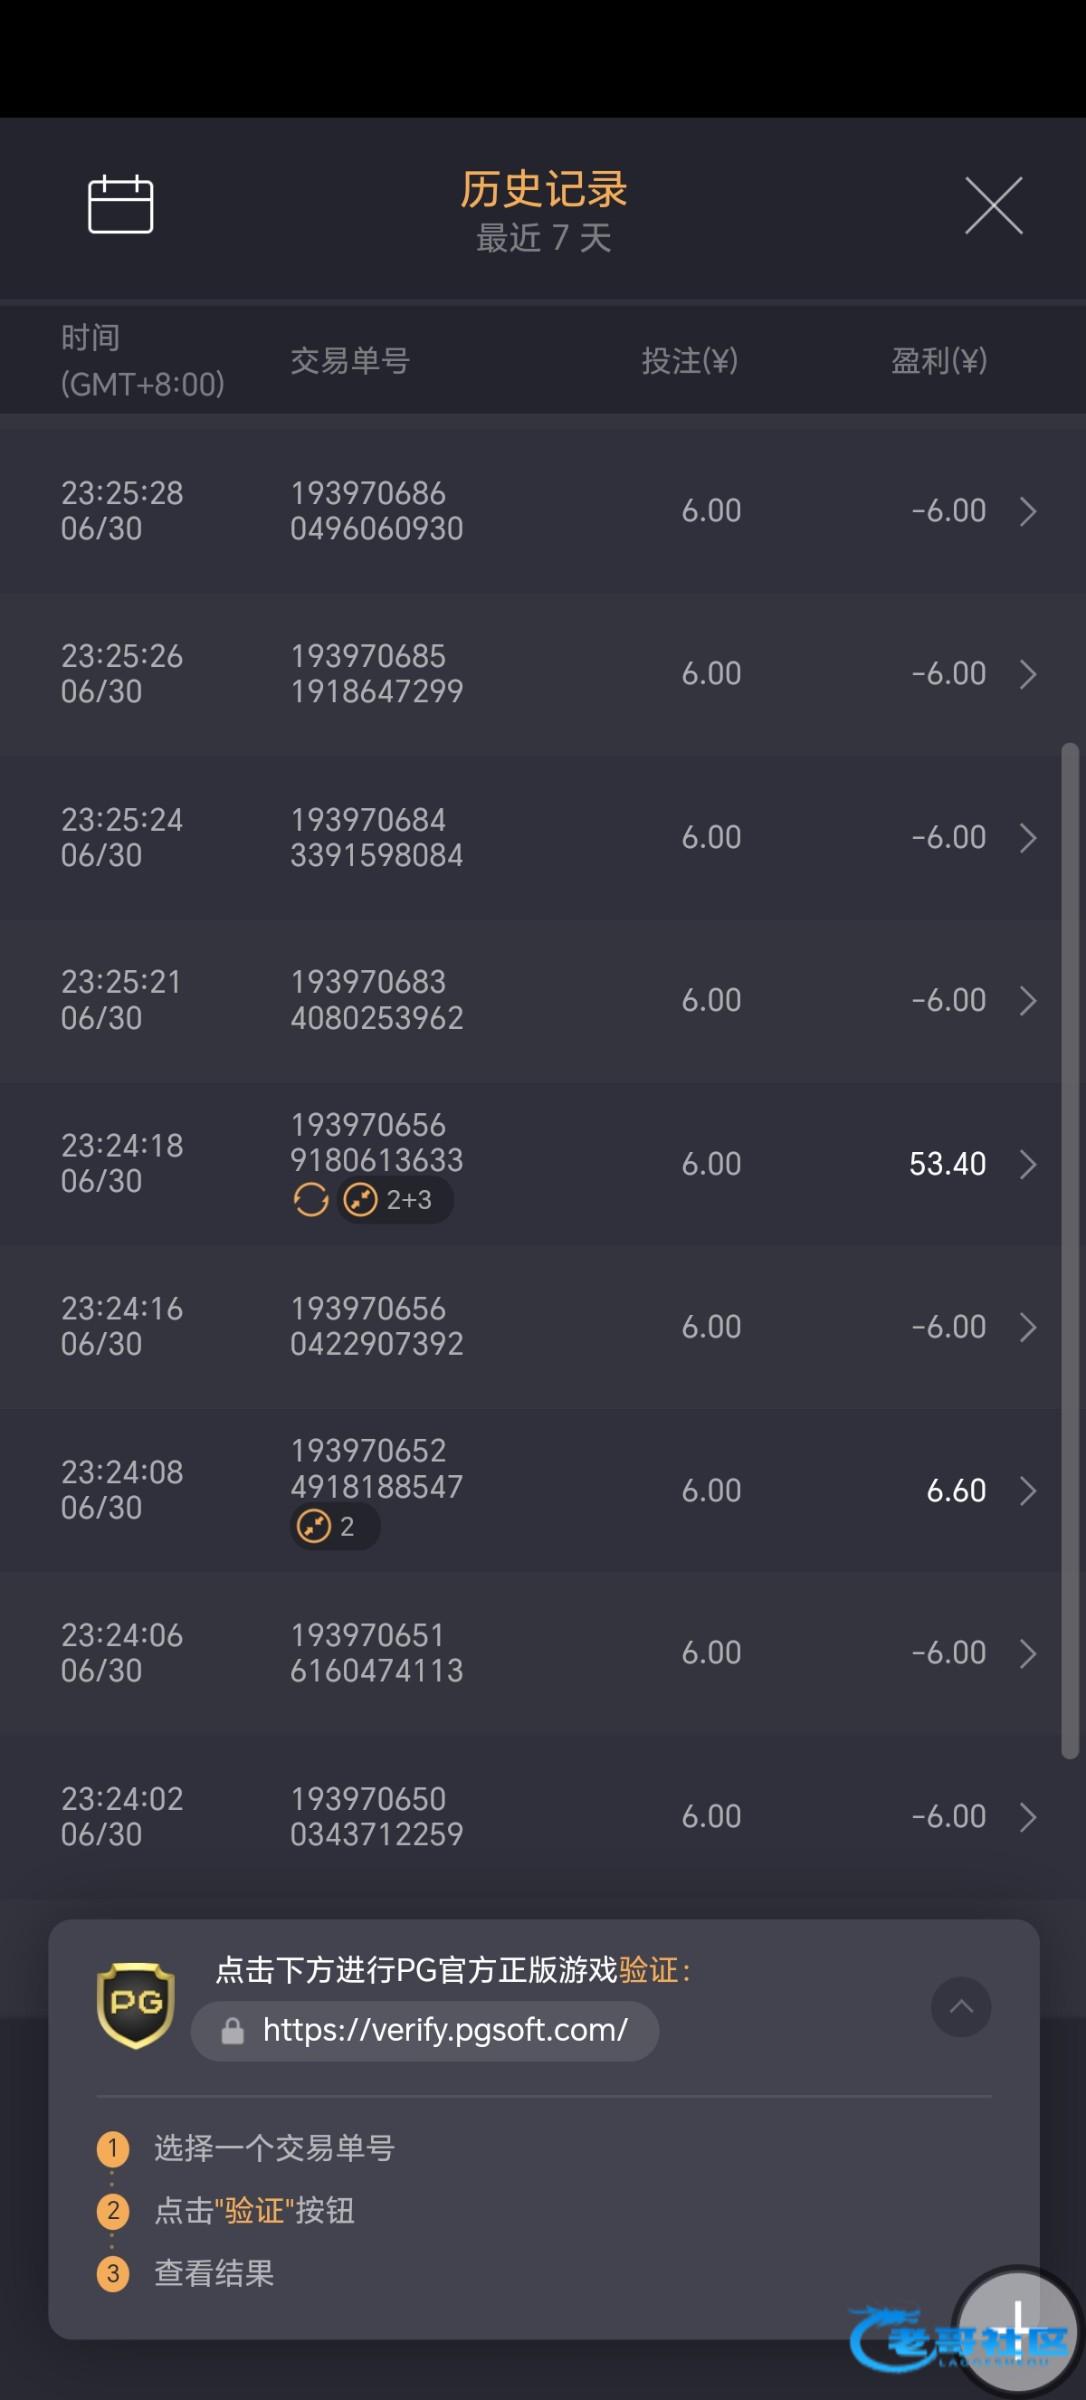Click the PG shield logo icon
1086x2400 pixels.
pyautogui.click(x=136, y=2004)
